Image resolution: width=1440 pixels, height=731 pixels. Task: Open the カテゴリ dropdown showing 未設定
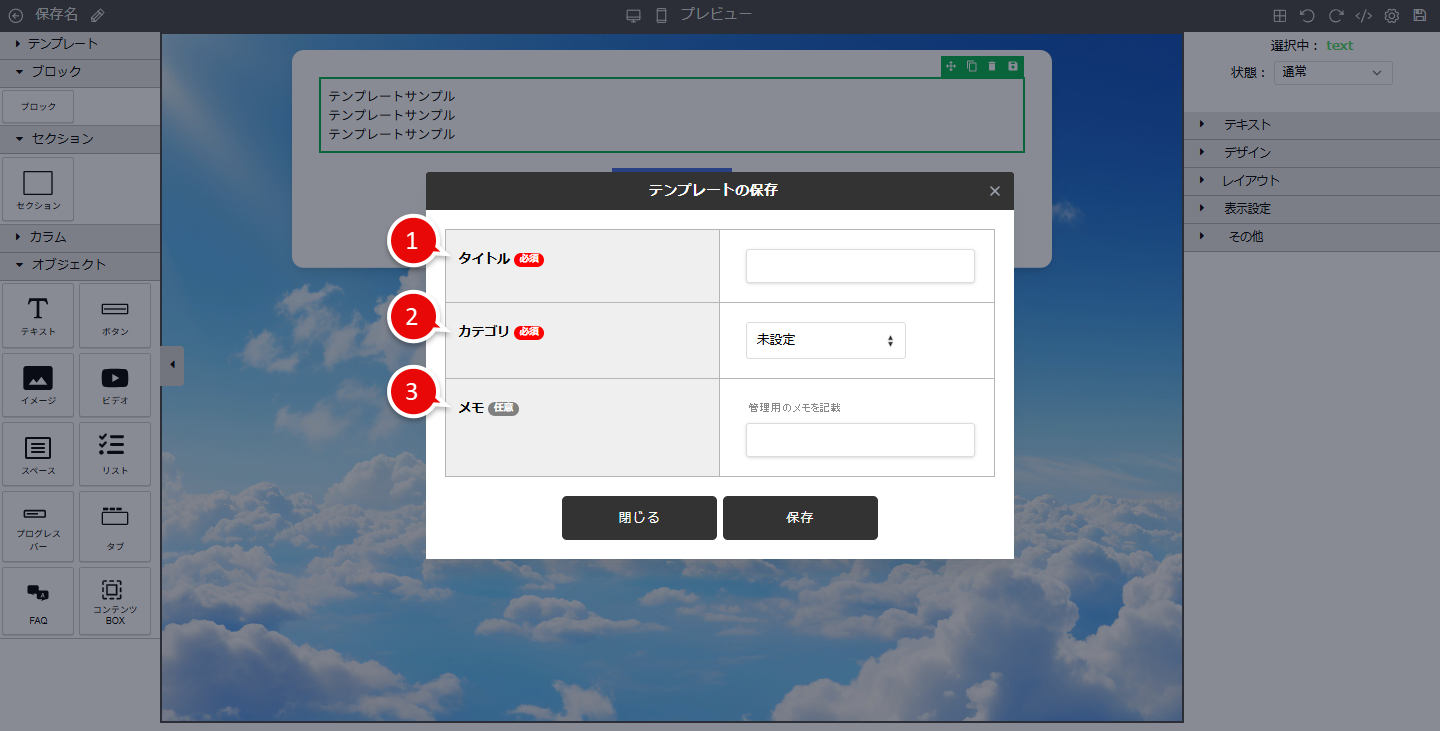point(825,340)
